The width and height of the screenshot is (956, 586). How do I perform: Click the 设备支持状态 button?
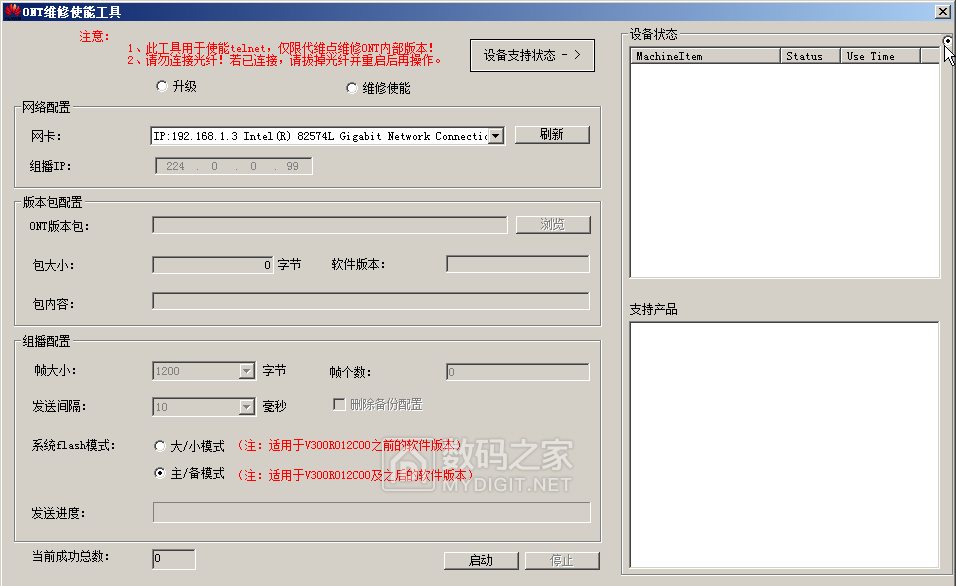(532, 56)
